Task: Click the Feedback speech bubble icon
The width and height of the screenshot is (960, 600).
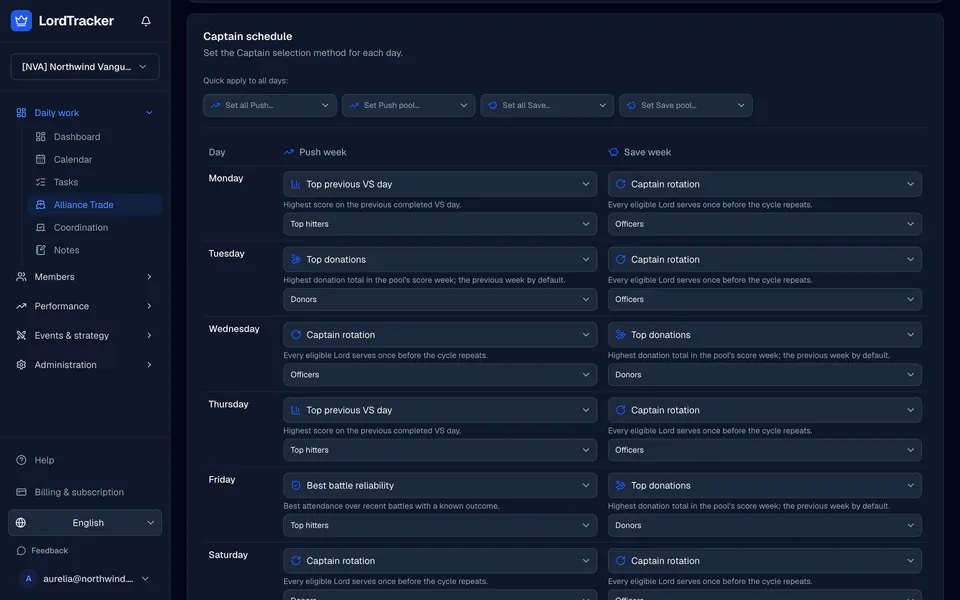Action: point(21,550)
